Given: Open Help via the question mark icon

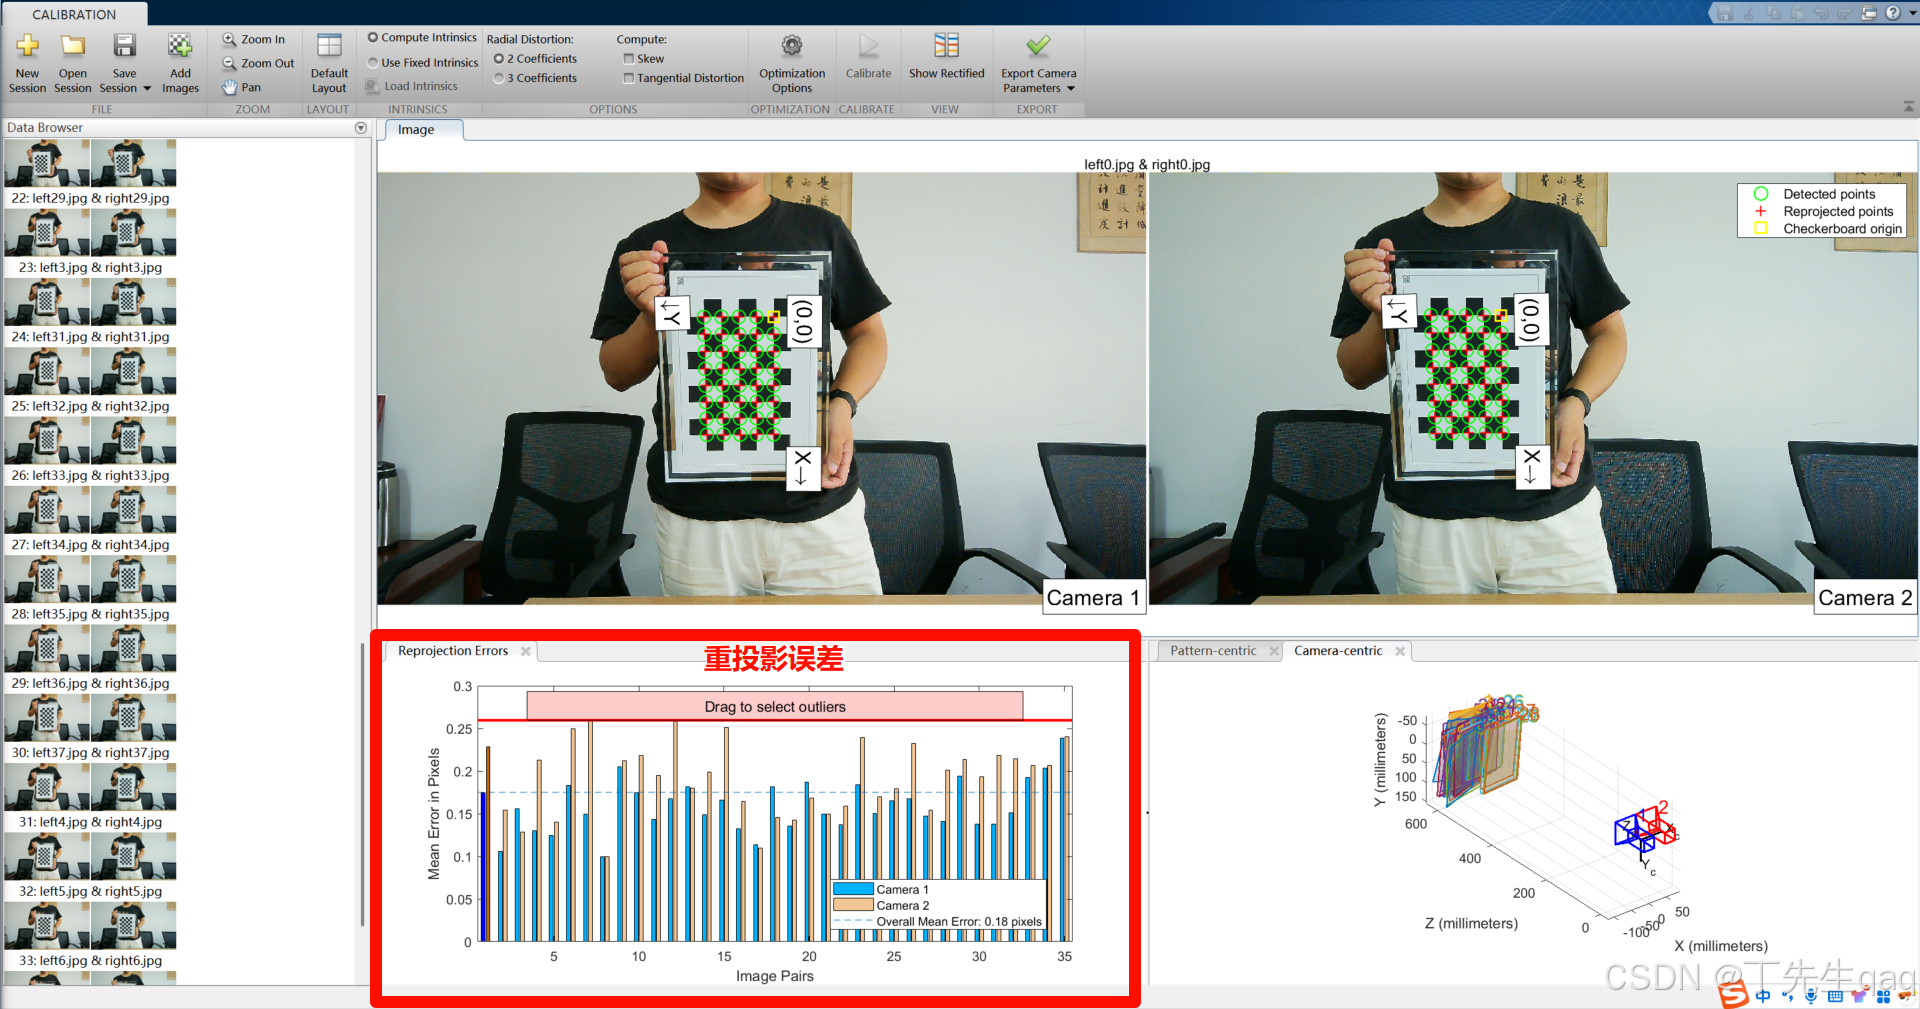Looking at the screenshot, I should pyautogui.click(x=1892, y=13).
